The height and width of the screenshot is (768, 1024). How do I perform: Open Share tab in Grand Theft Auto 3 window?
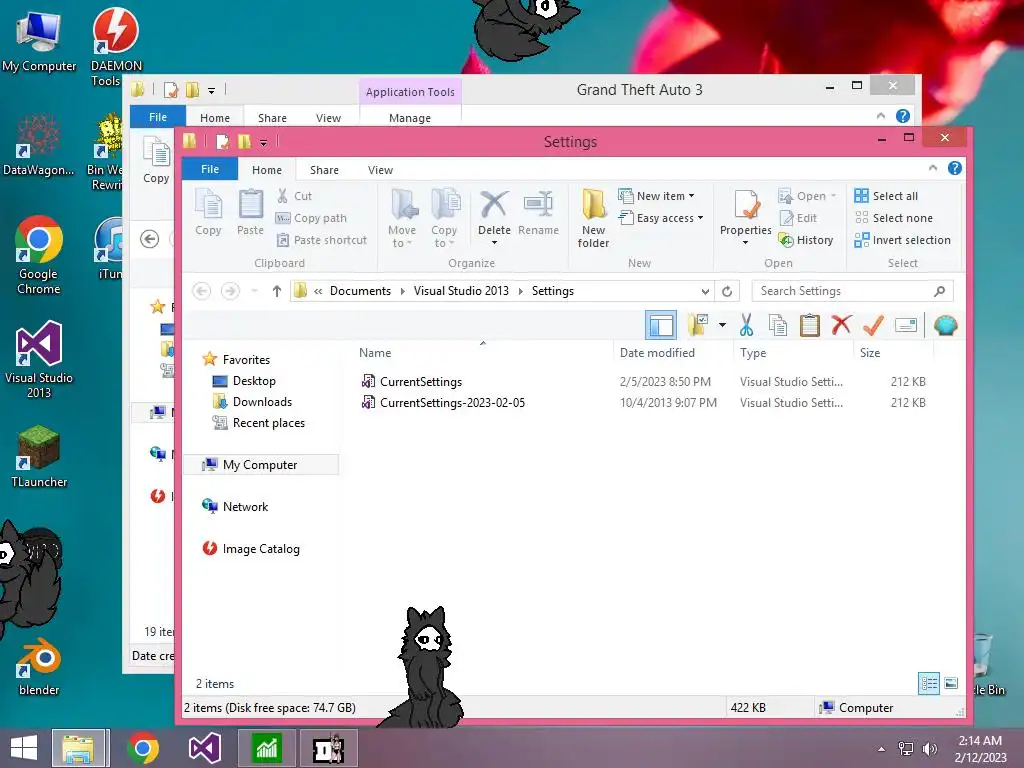tap(272, 118)
